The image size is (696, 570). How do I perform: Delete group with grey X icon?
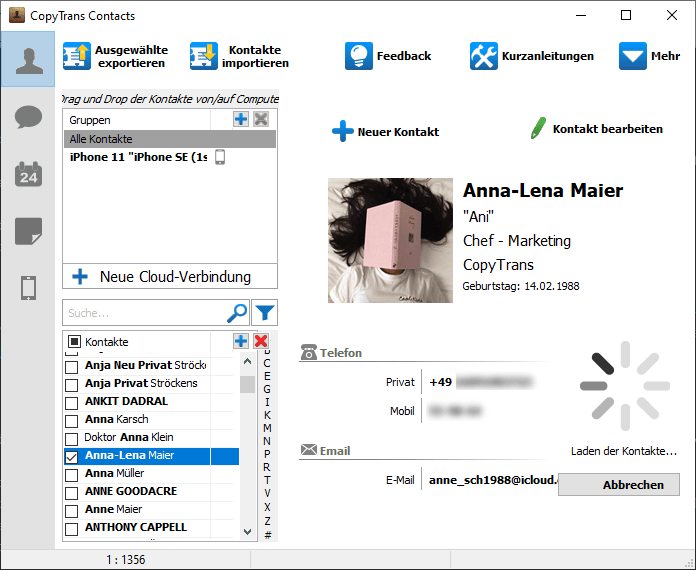point(261,119)
